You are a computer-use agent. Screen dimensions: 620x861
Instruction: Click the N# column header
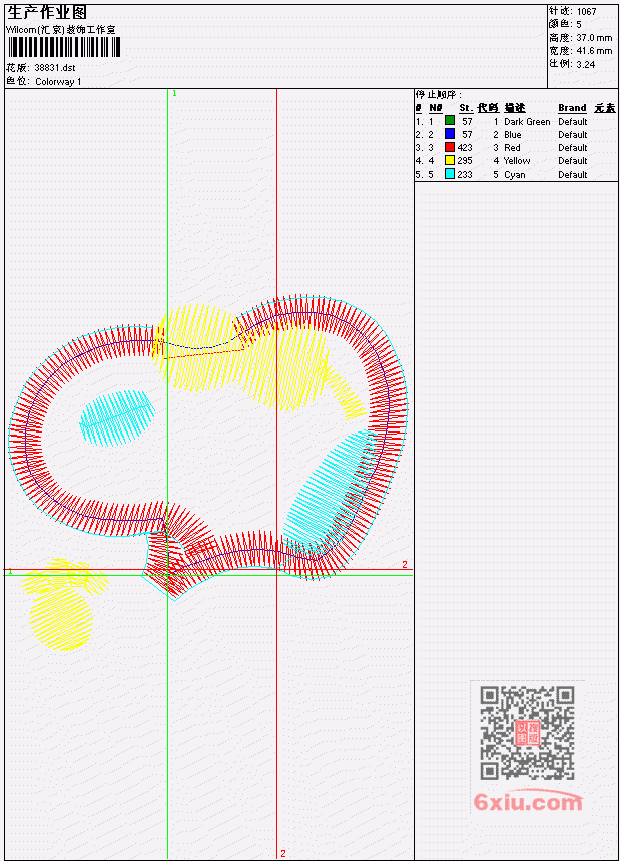[x=435, y=108]
